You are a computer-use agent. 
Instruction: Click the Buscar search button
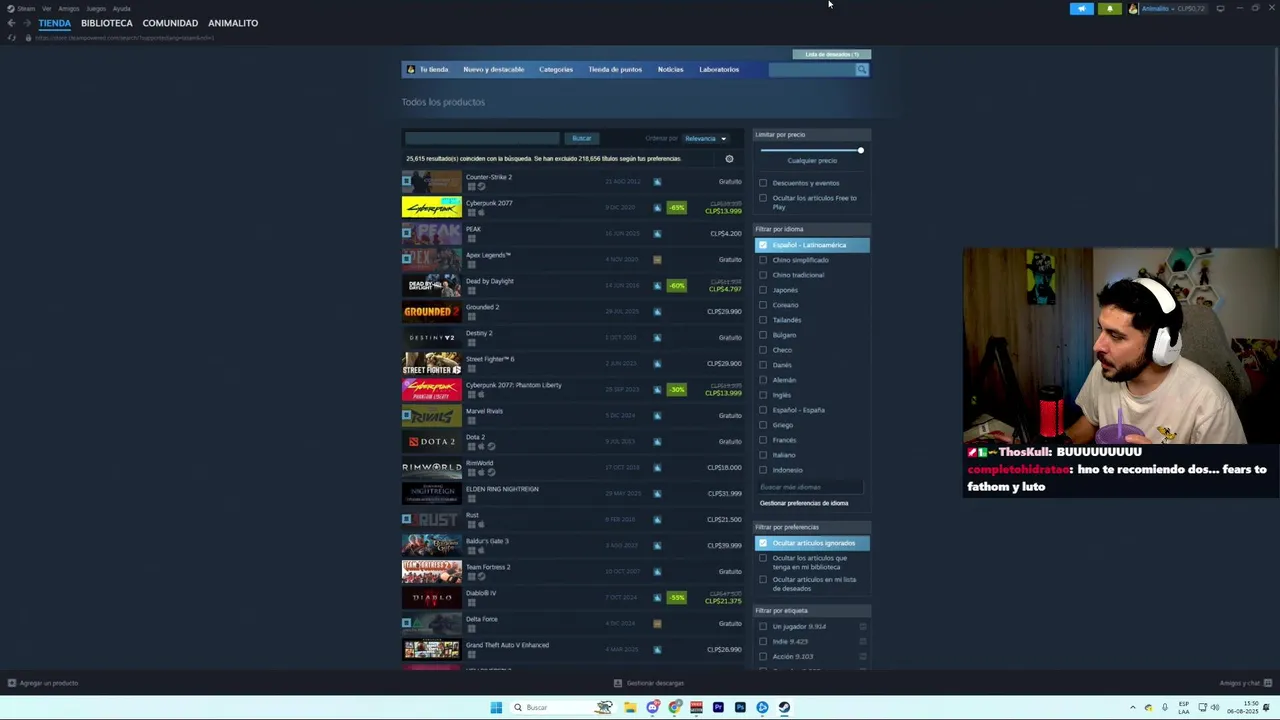(x=582, y=139)
